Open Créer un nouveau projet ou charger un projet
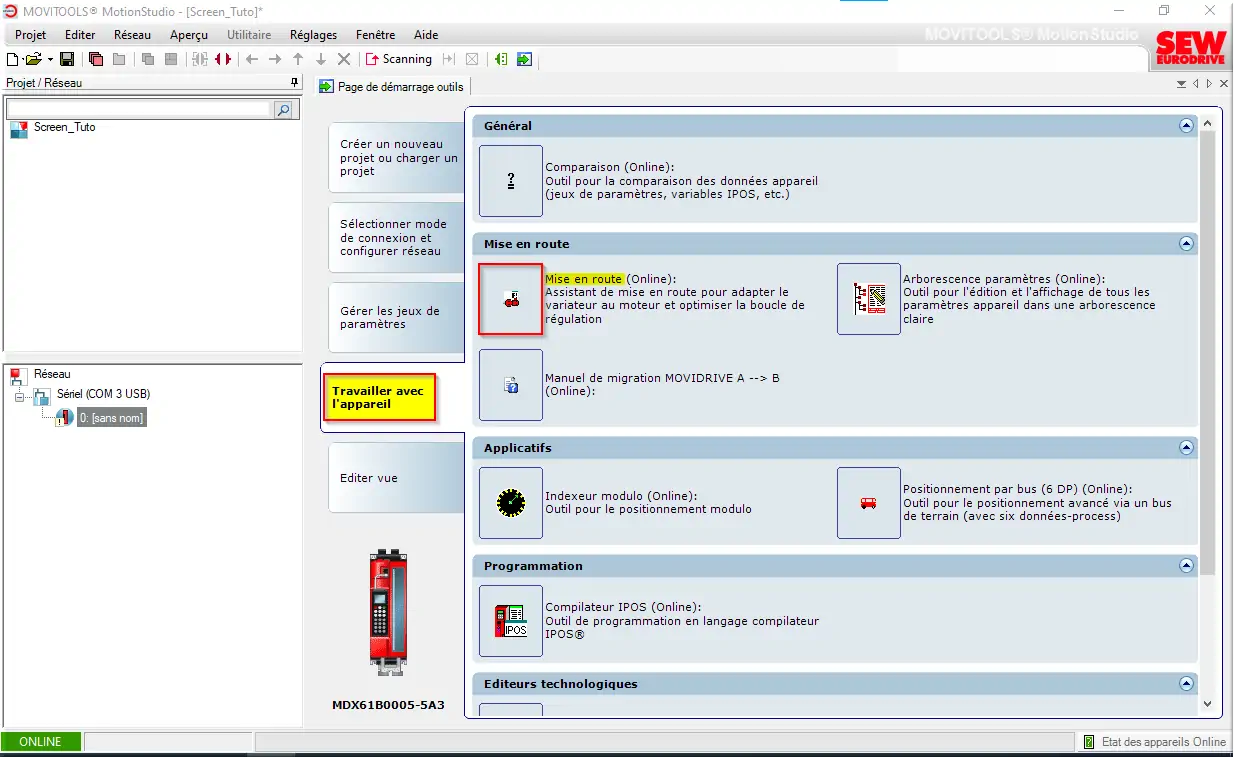This screenshot has height=757, width=1234. pyautogui.click(x=398, y=158)
